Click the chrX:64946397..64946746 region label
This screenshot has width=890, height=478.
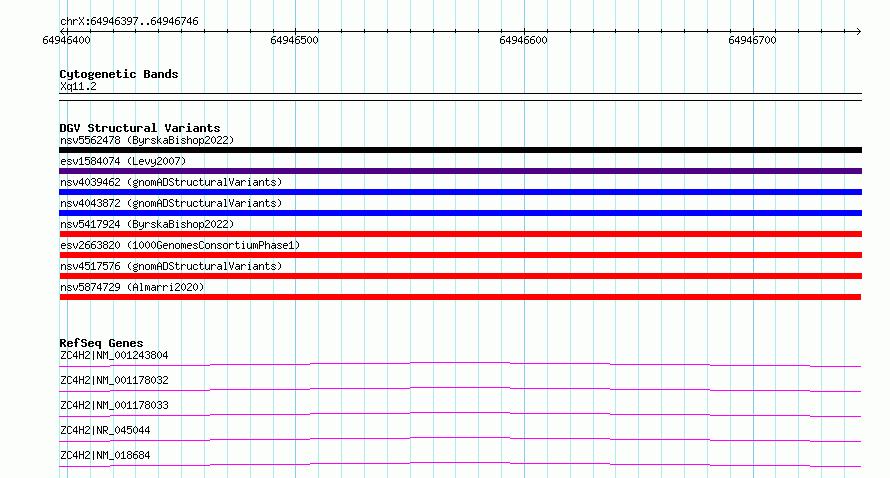129,22
